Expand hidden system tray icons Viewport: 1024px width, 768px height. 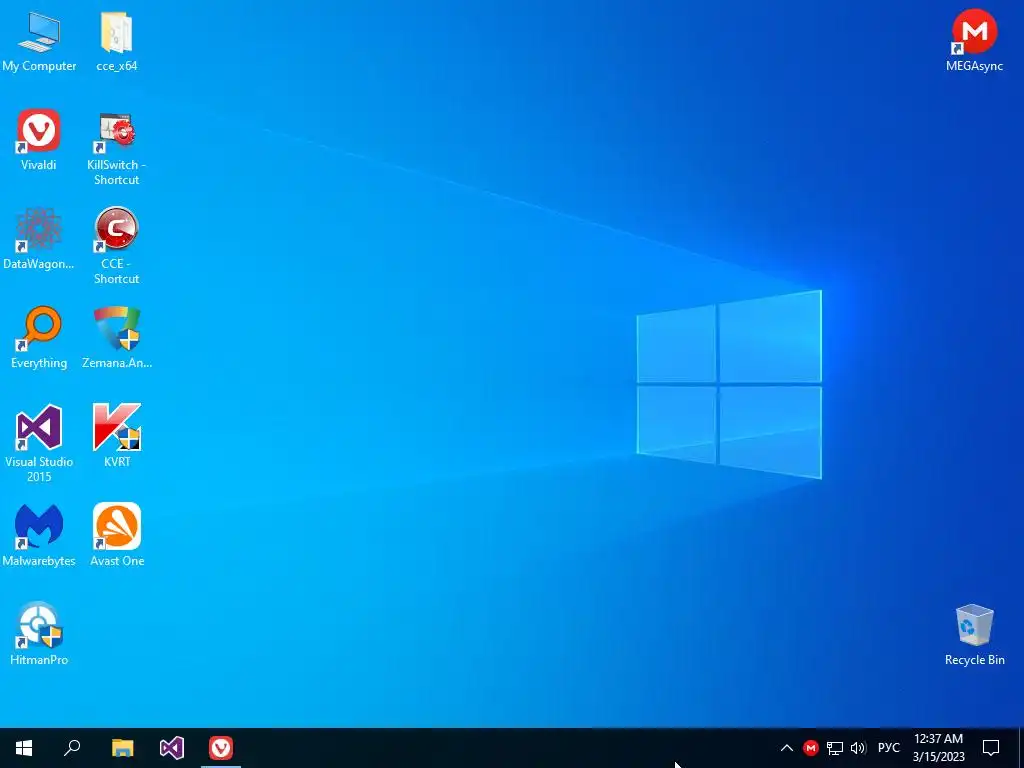787,748
